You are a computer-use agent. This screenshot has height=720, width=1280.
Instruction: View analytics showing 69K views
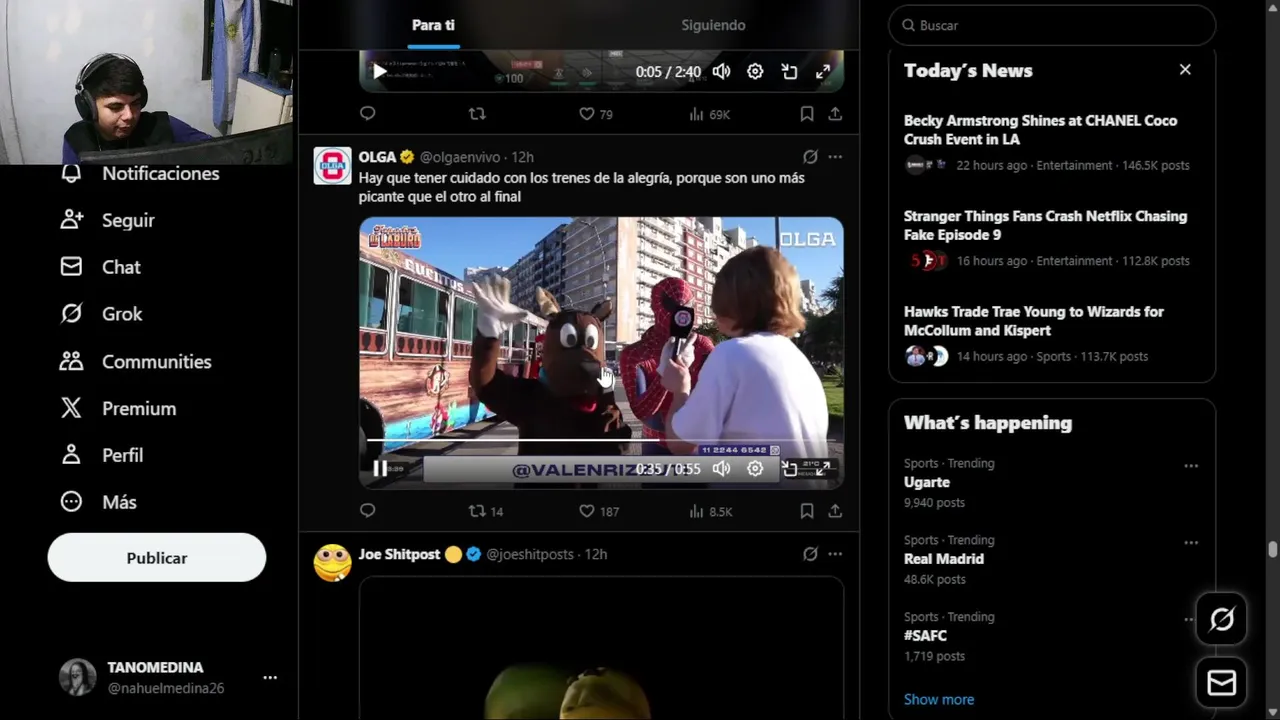[709, 114]
